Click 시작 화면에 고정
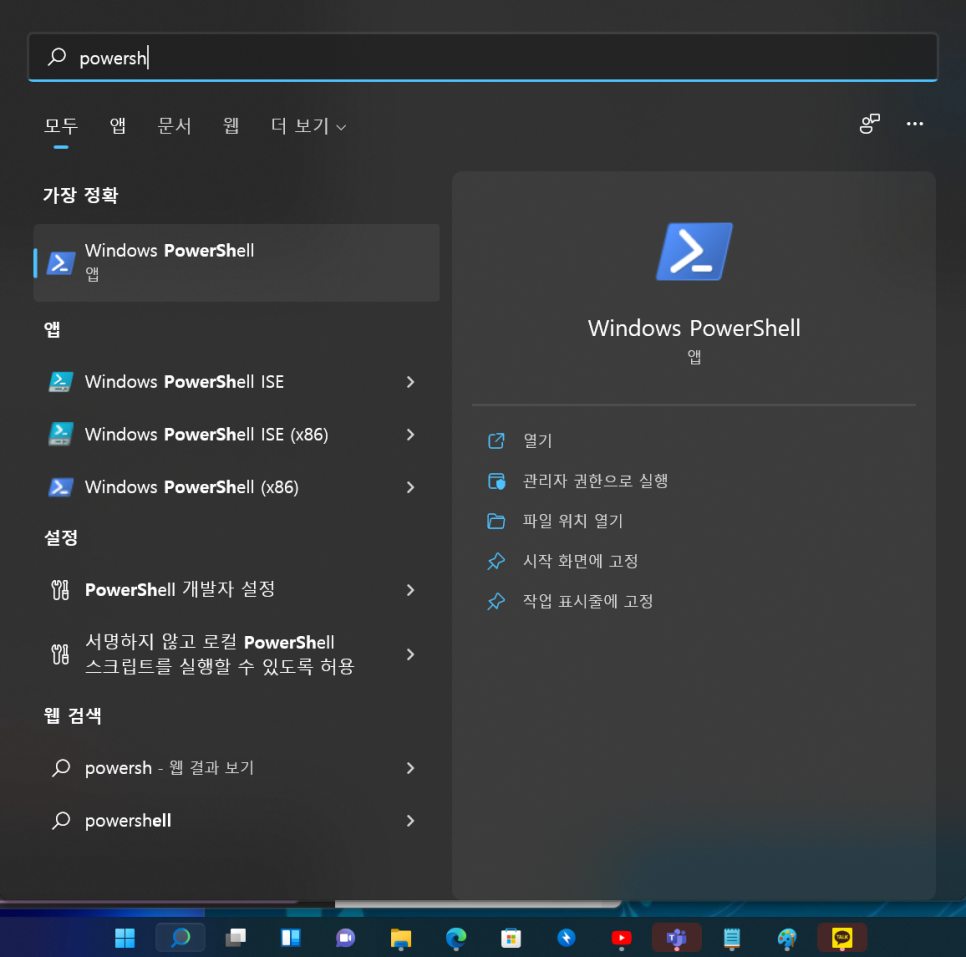Viewport: 966px width, 957px height. coord(580,561)
